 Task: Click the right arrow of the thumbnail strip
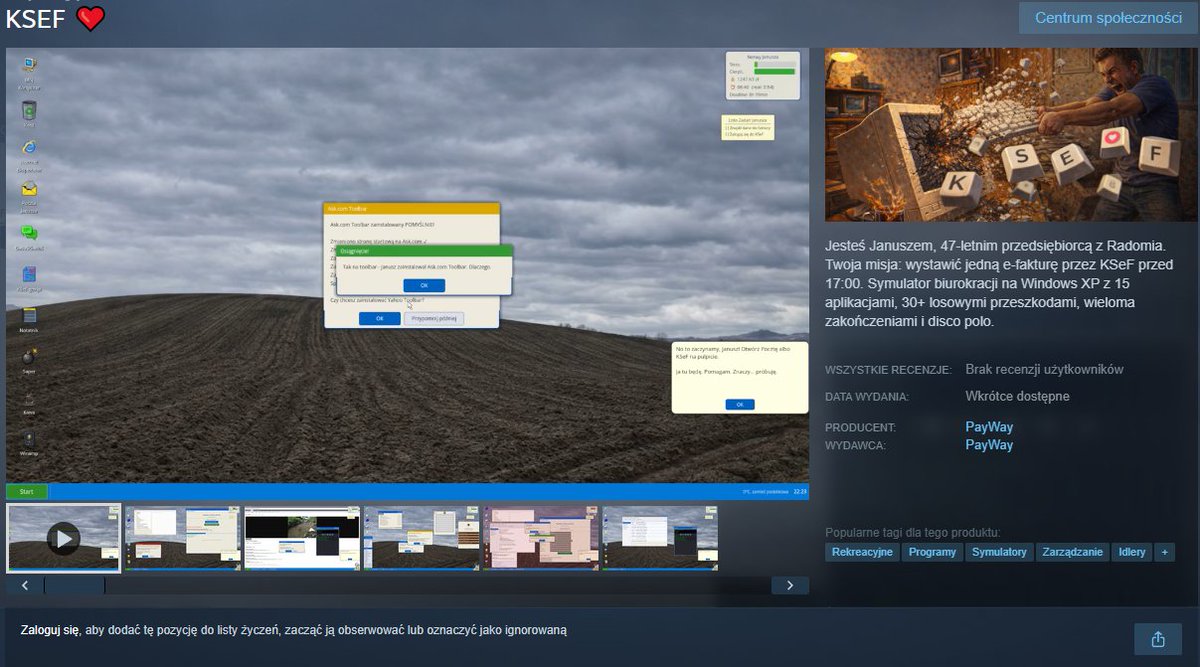pyautogui.click(x=790, y=585)
